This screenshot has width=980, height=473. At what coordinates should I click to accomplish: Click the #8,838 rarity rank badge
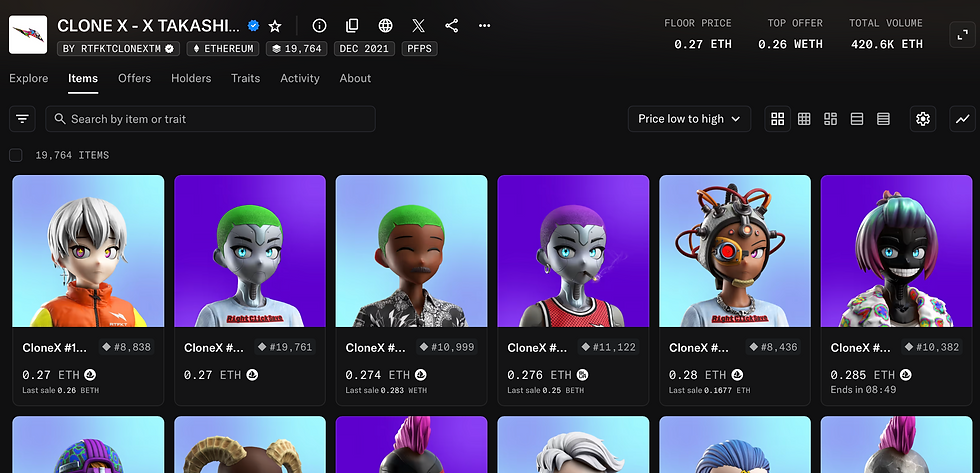pos(126,347)
